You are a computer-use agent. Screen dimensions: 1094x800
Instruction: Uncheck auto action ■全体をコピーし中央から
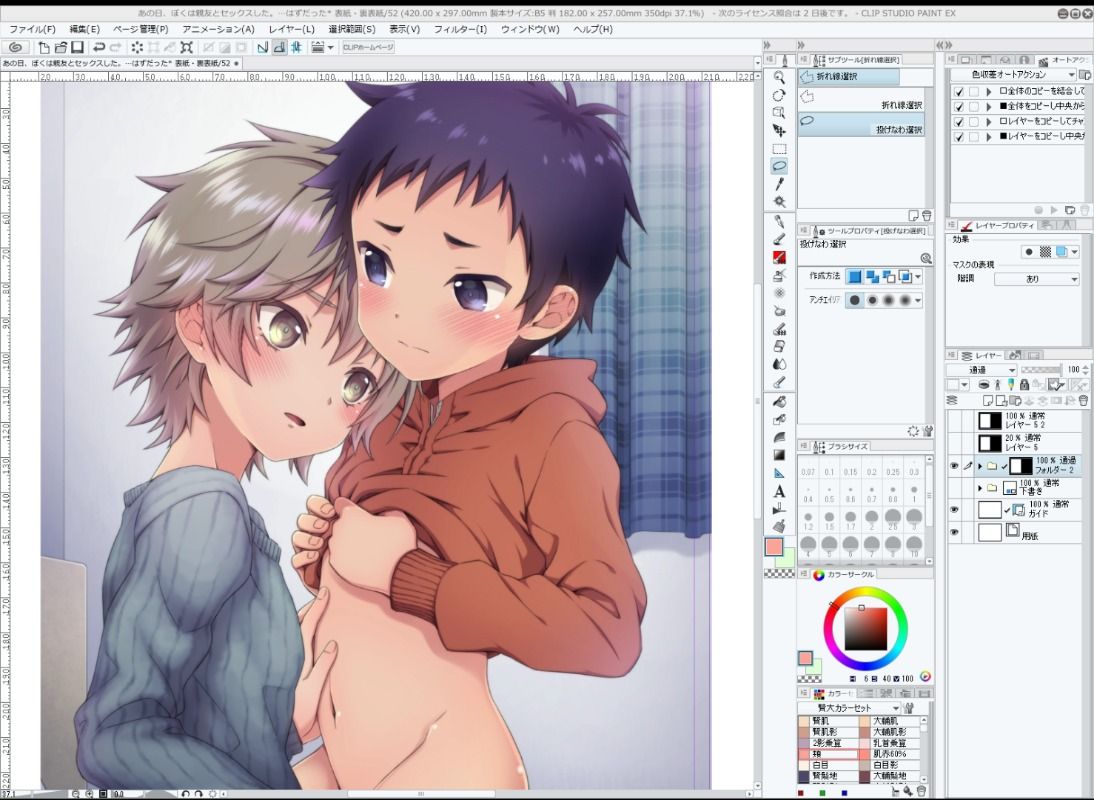959,107
